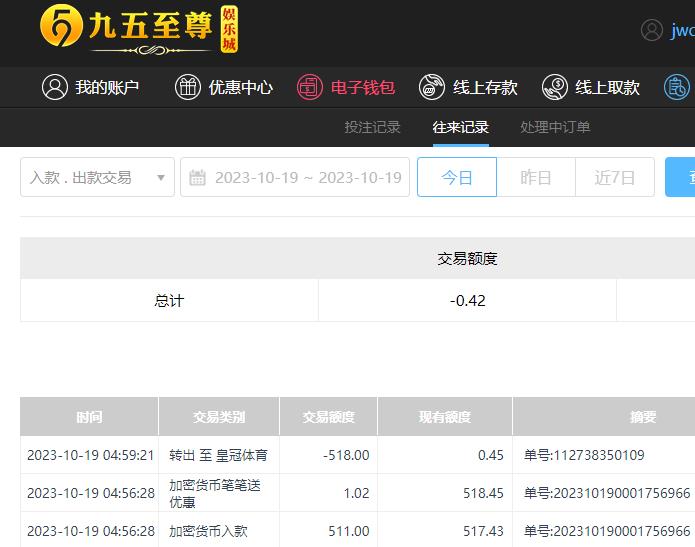Switch to 投注记录 tab
695x547 pixels.
point(372,127)
